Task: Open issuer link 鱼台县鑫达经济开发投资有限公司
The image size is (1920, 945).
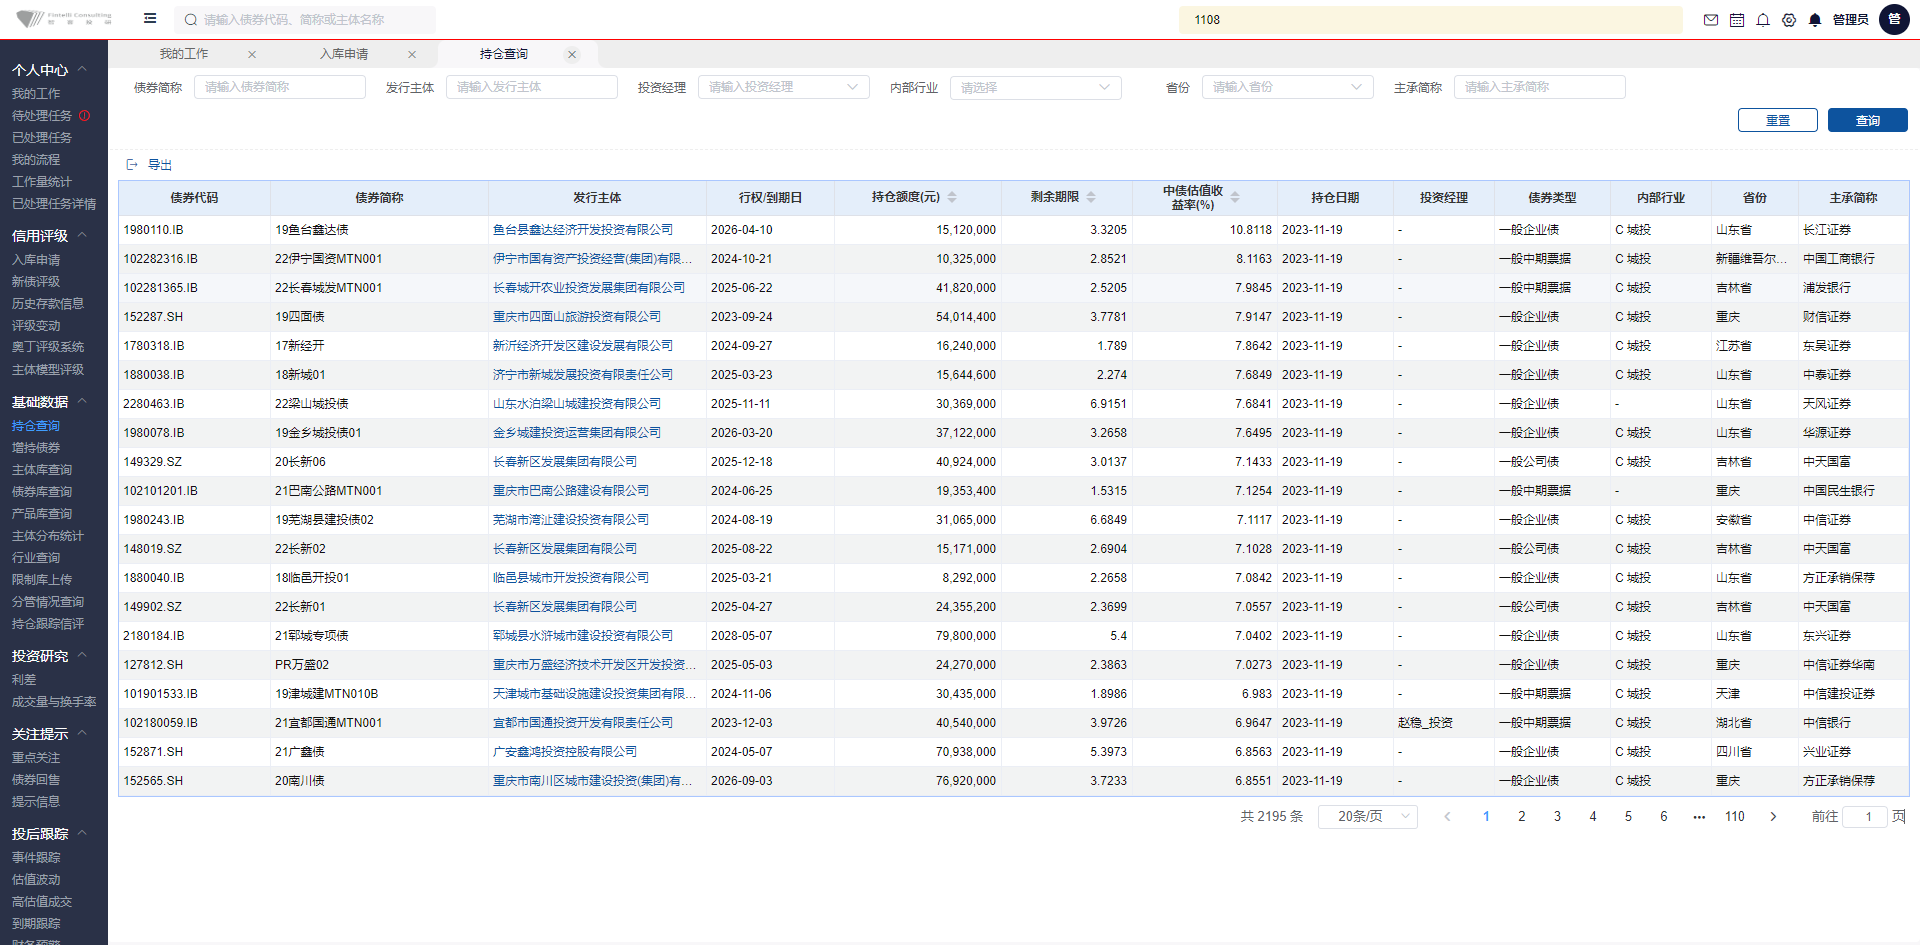Action: [x=583, y=230]
